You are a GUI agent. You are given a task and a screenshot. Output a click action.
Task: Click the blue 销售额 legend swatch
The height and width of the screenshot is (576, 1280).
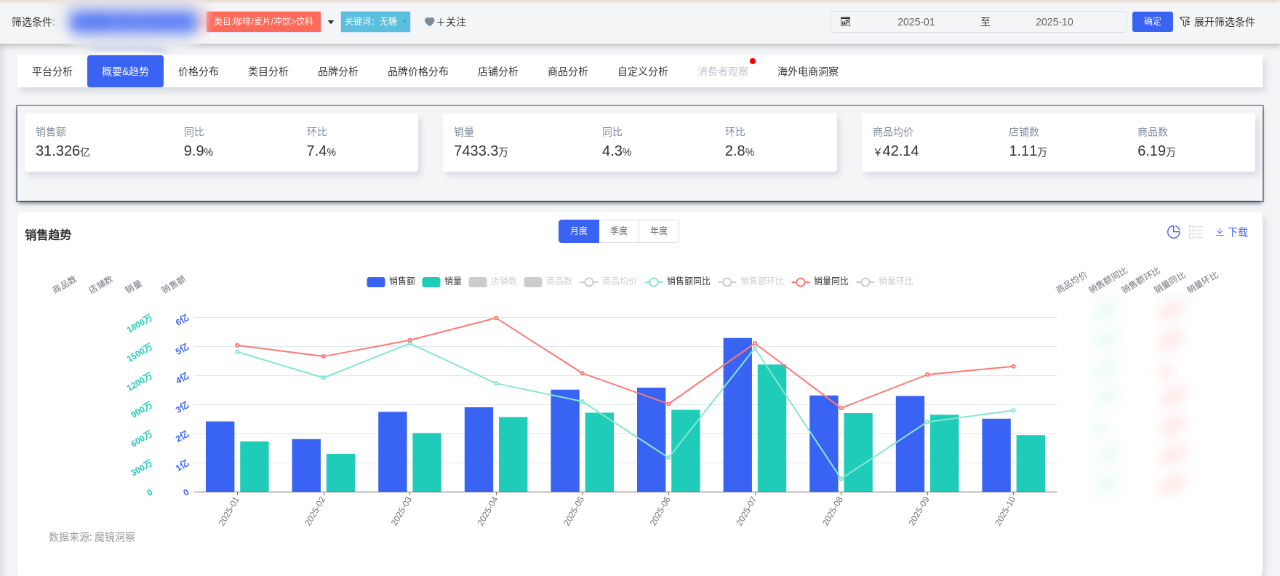pos(376,282)
